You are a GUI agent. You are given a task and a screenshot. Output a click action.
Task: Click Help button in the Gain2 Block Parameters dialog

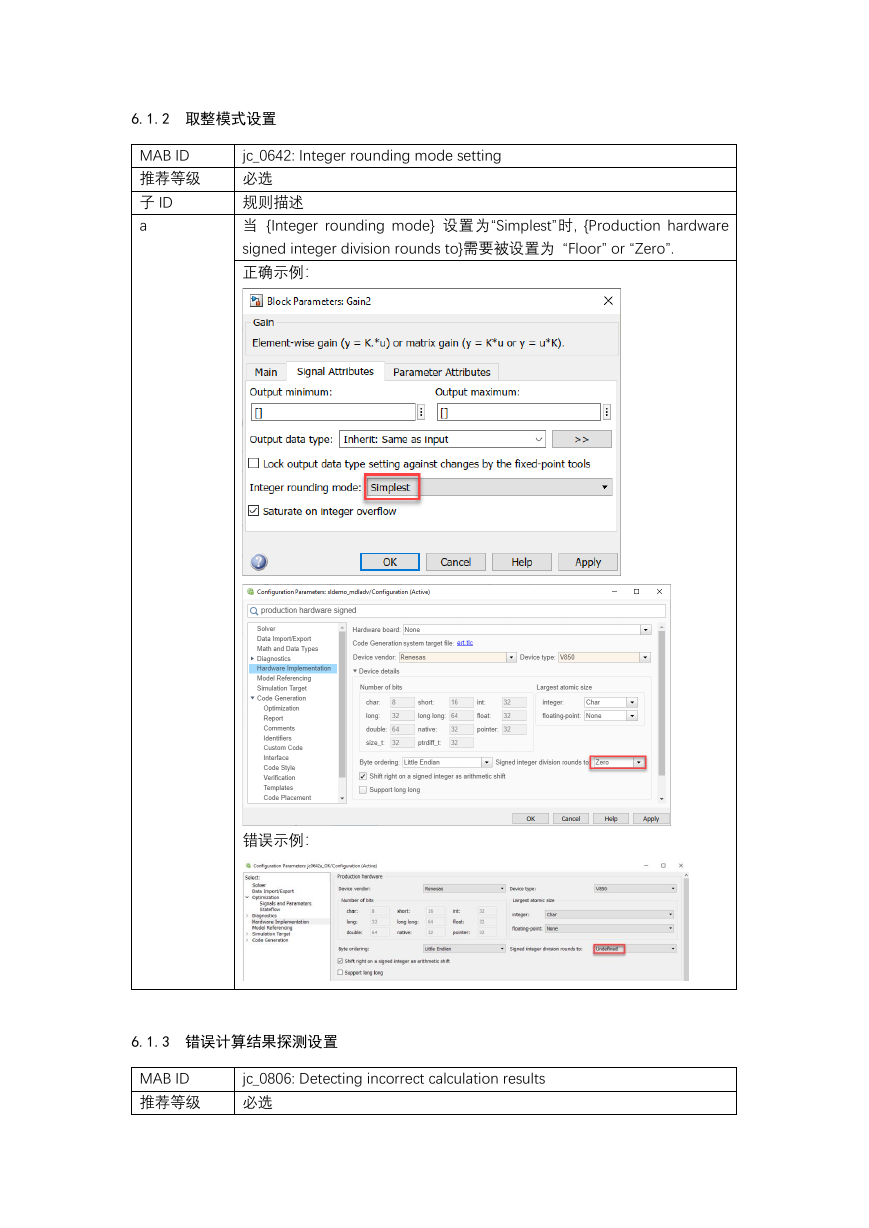[x=522, y=562]
